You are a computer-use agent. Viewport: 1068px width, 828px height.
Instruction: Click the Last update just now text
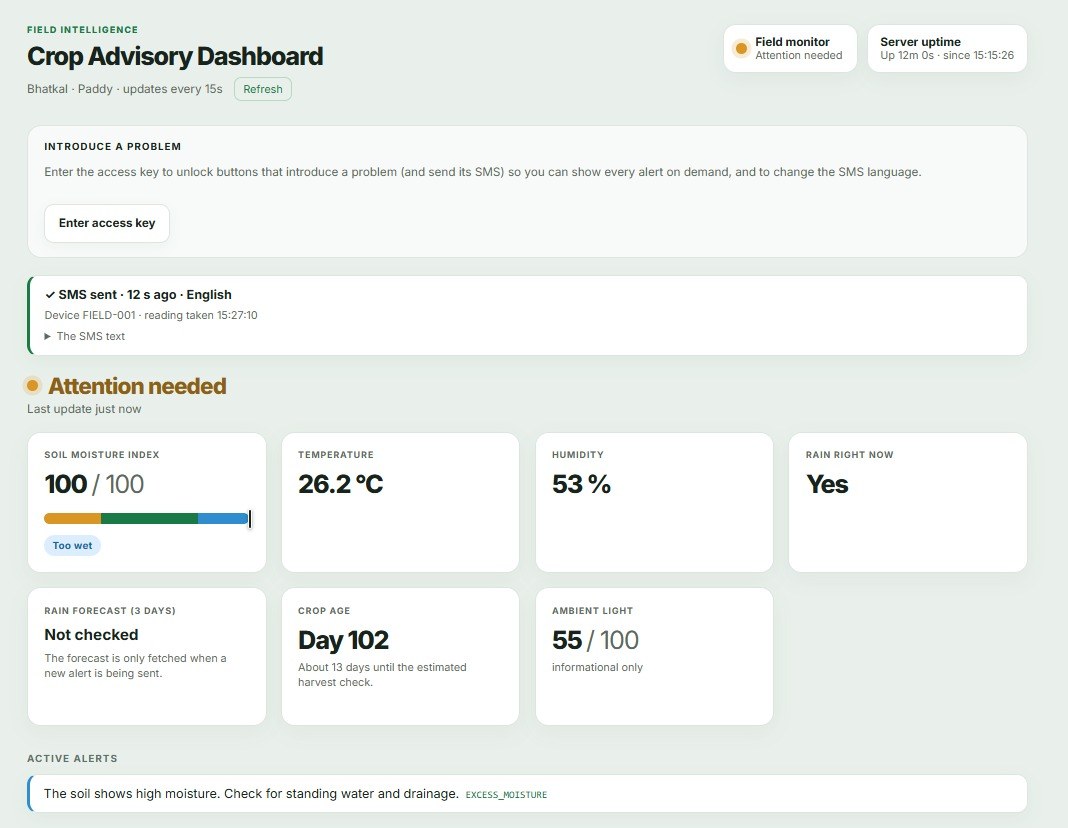tap(84, 409)
